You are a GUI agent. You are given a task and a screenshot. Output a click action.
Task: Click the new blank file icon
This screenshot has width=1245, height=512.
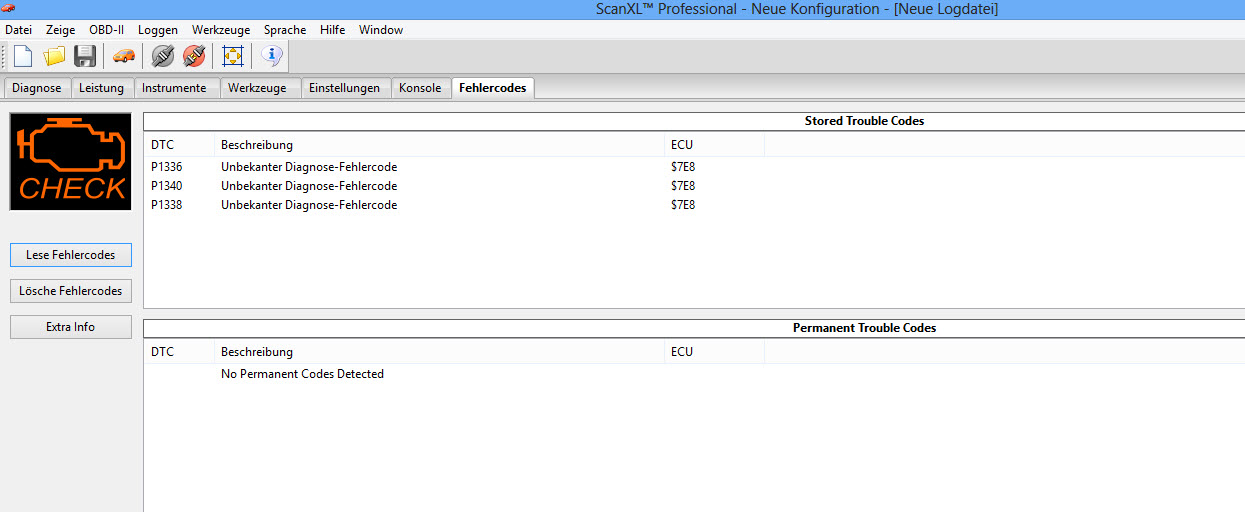(x=23, y=57)
